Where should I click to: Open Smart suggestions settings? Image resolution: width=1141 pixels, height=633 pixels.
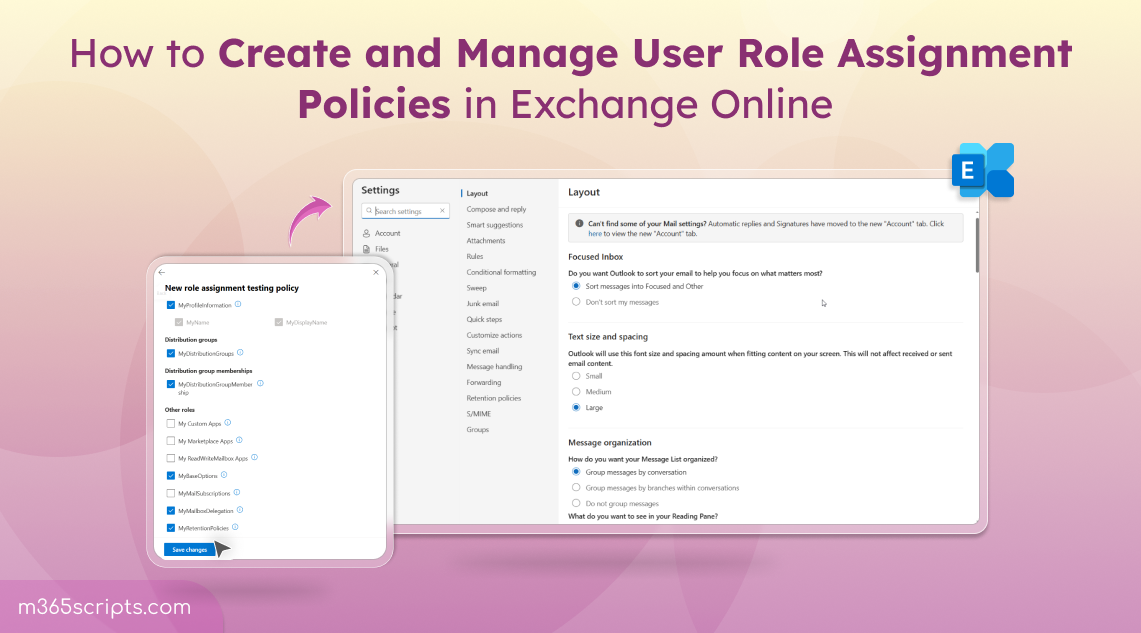(x=495, y=225)
